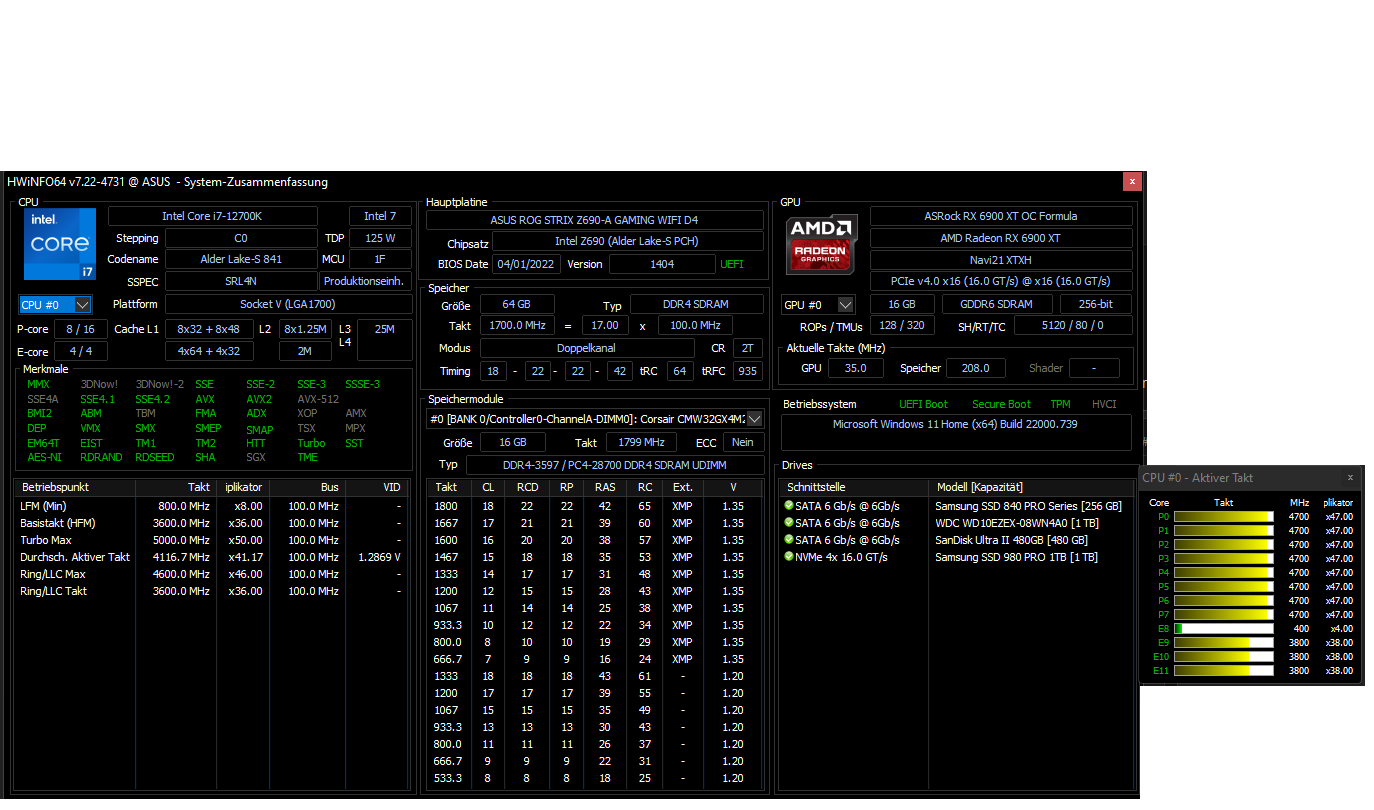Image resolution: width=1374 pixels, height=810 pixels.
Task: Click the 1.2869 V VID value
Action: click(379, 557)
